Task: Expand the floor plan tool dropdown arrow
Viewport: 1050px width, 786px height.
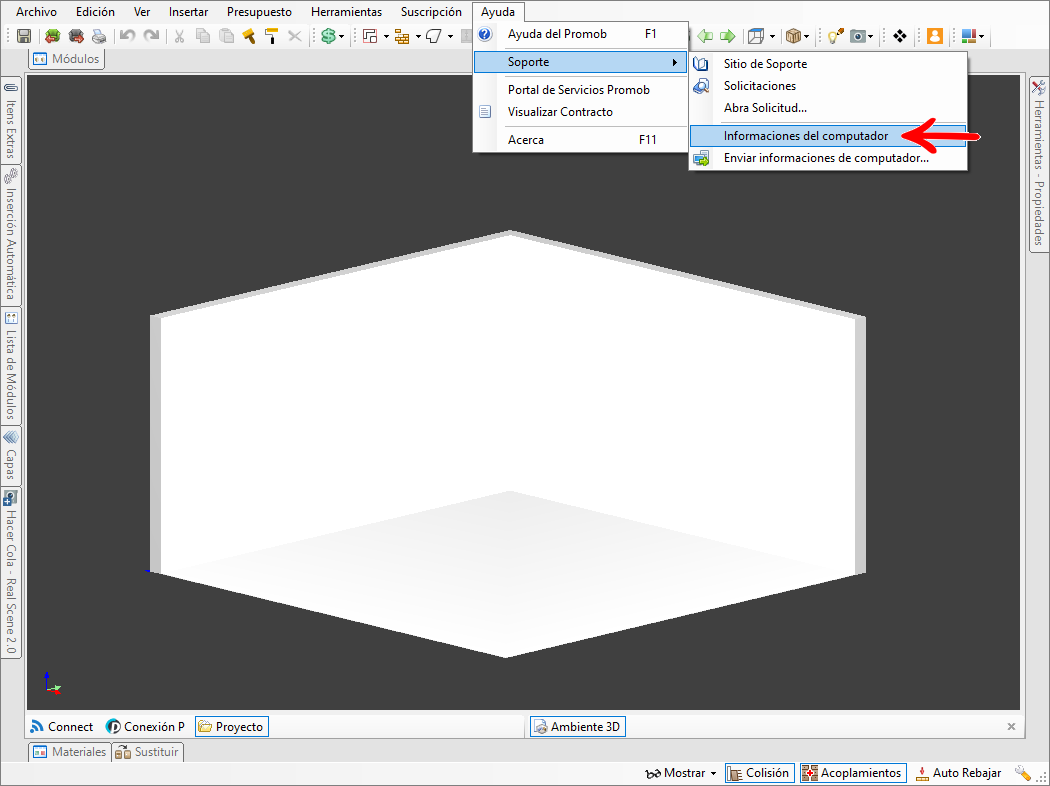Action: tap(386, 36)
